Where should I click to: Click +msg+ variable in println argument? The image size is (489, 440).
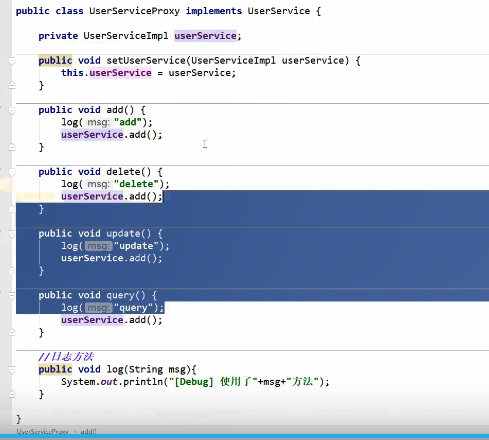pos(272,382)
